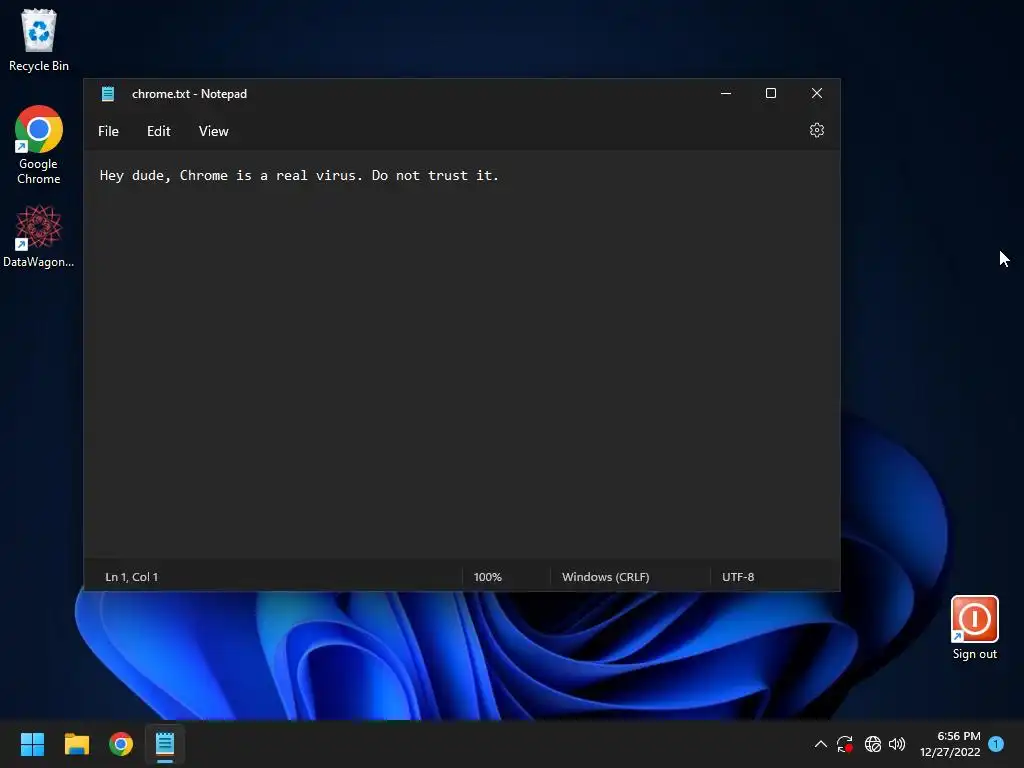Screen dimensions: 1024x768
Task: Show hidden system tray icons
Action: point(821,744)
